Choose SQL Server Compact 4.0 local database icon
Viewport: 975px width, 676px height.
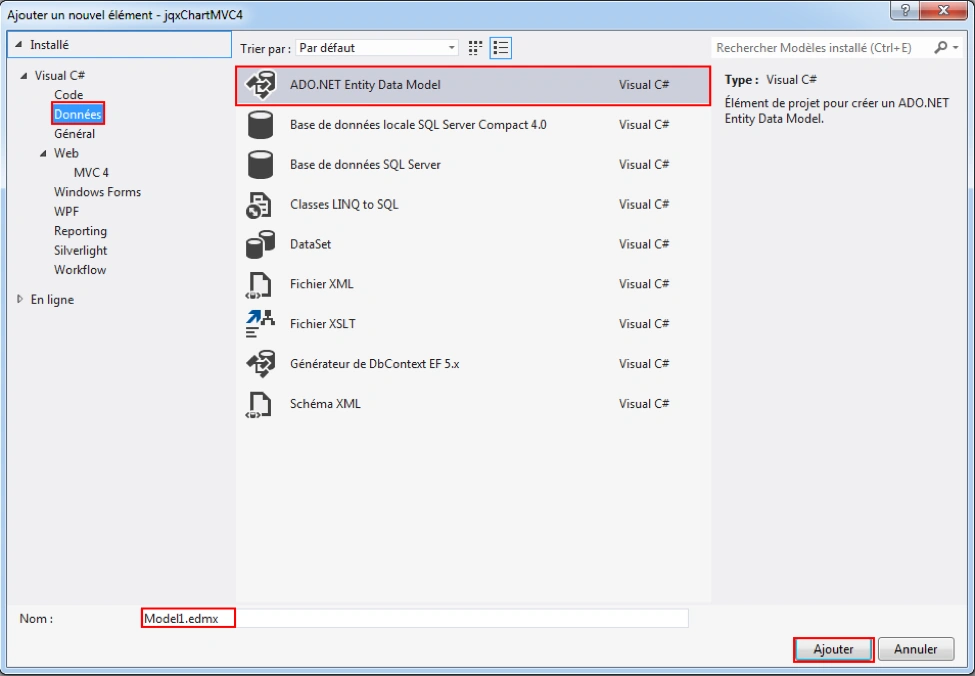pyautogui.click(x=261, y=124)
